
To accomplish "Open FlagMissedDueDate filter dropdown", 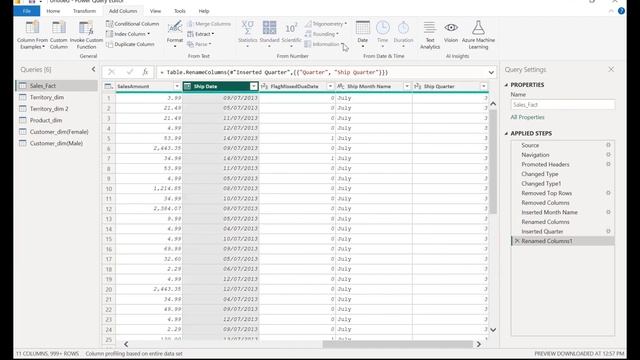I will point(330,86).
